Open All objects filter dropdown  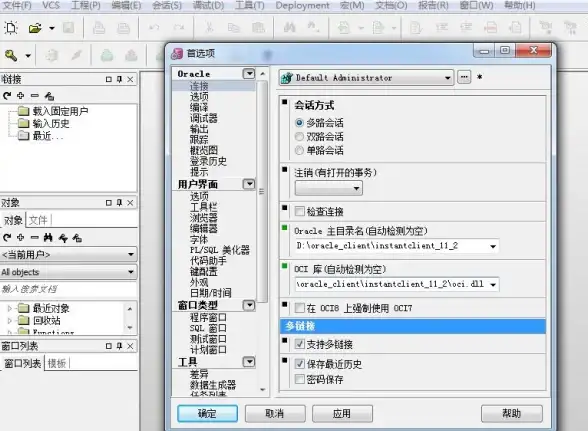(130, 272)
